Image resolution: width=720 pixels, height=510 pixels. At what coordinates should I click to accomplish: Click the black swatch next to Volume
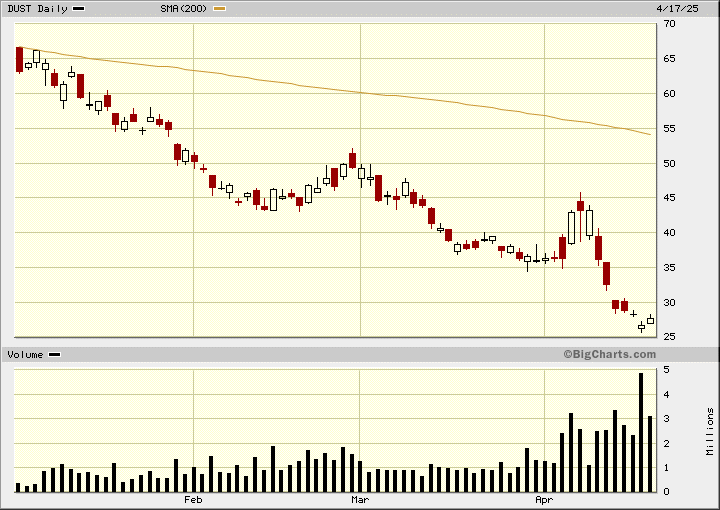click(54, 355)
